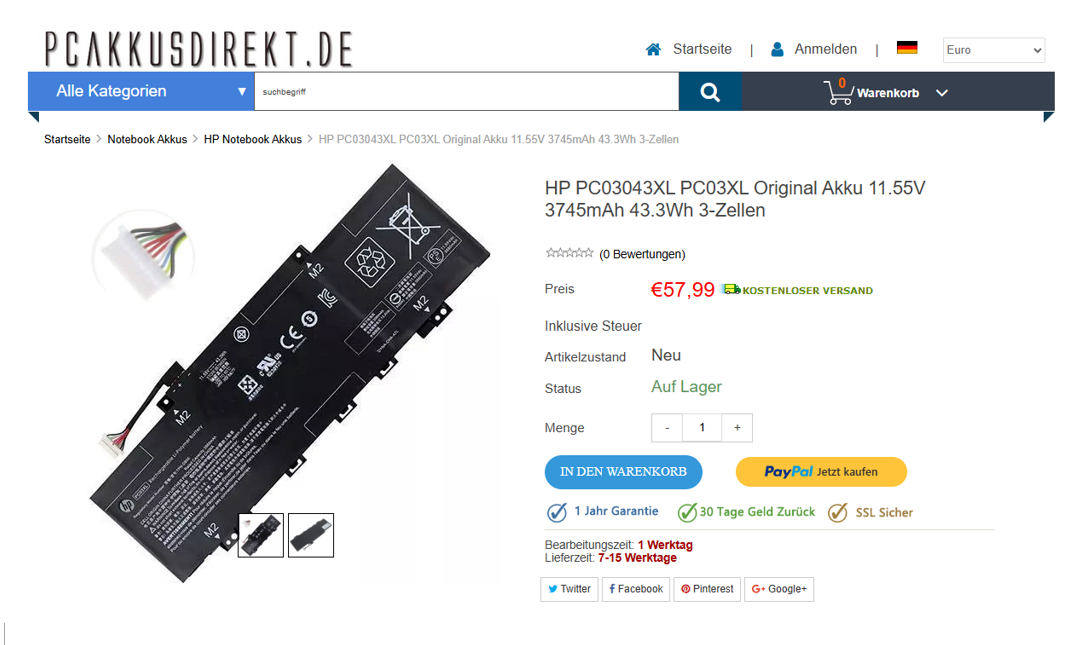Expand the Warenkorb chevron
This screenshot has height=645, width=1089.
pyautogui.click(x=942, y=93)
